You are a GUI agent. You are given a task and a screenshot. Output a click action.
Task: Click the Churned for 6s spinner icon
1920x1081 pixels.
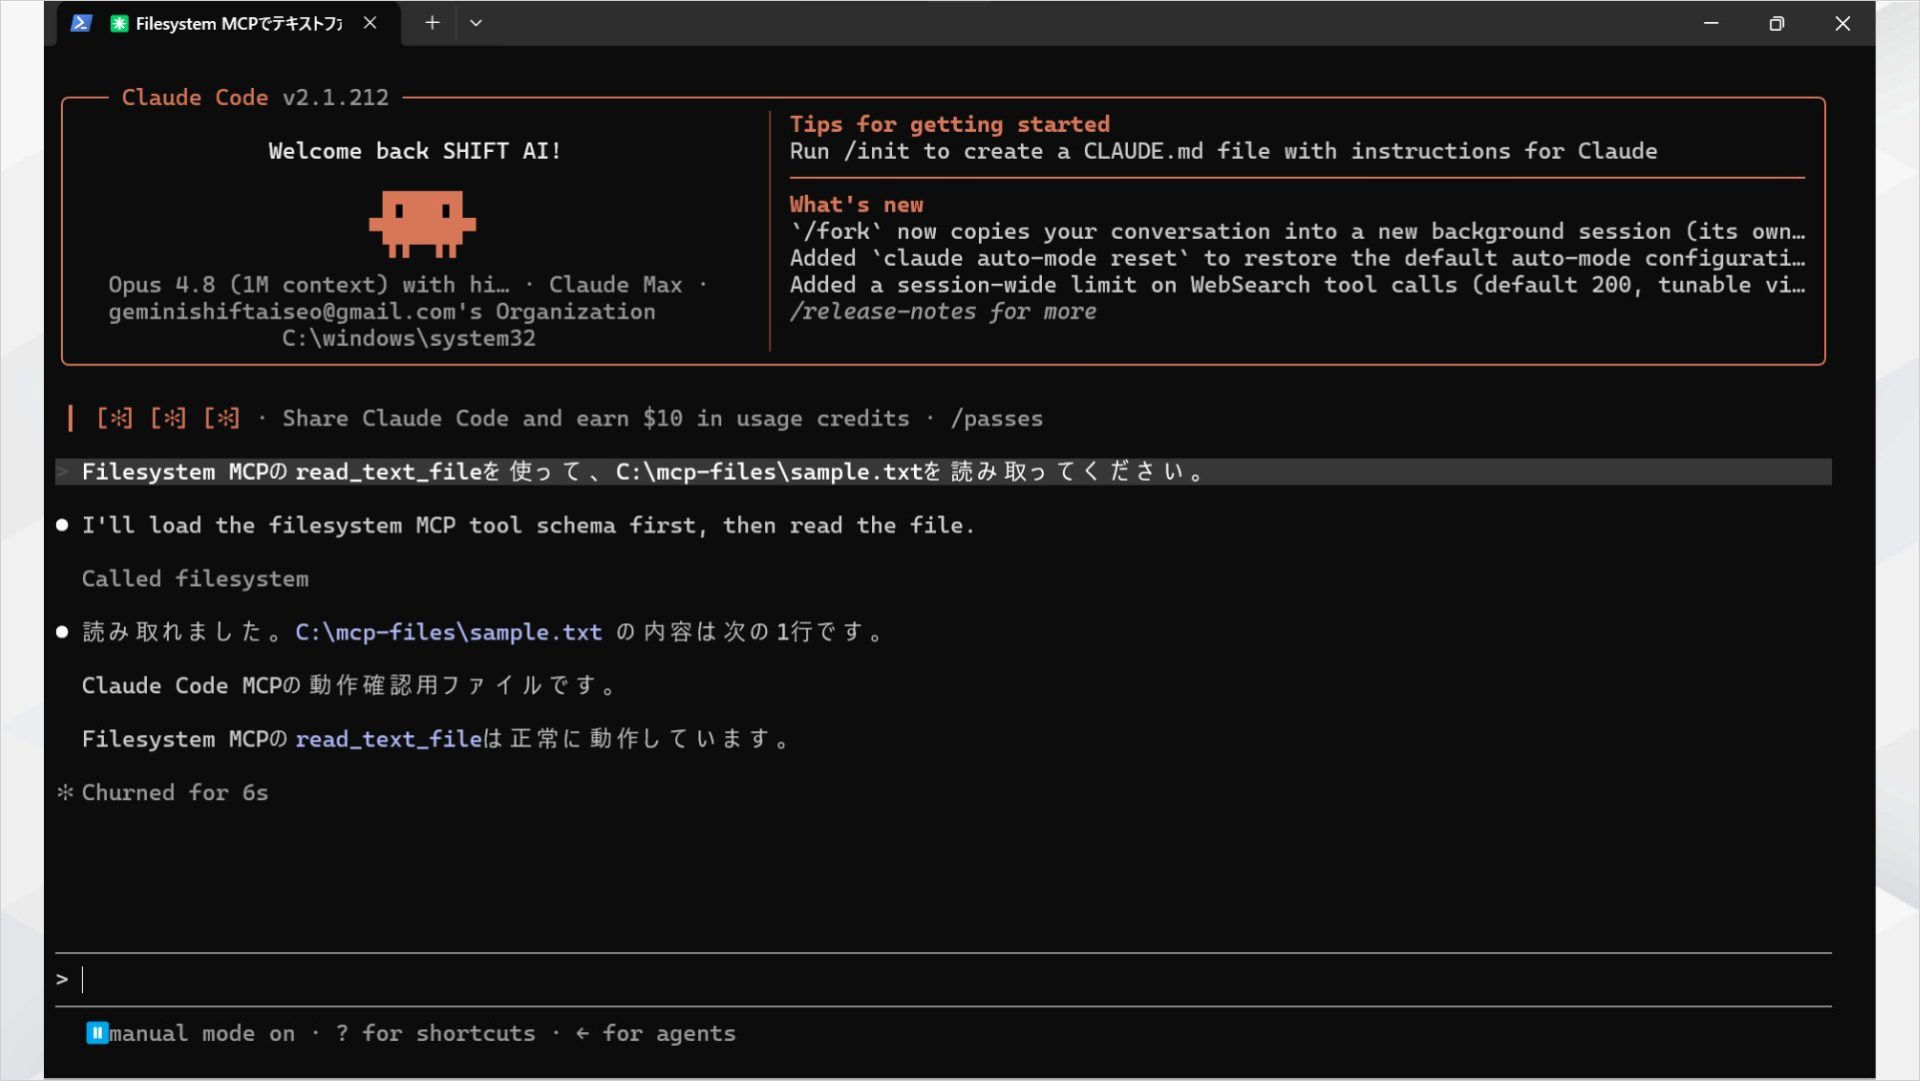click(x=65, y=792)
